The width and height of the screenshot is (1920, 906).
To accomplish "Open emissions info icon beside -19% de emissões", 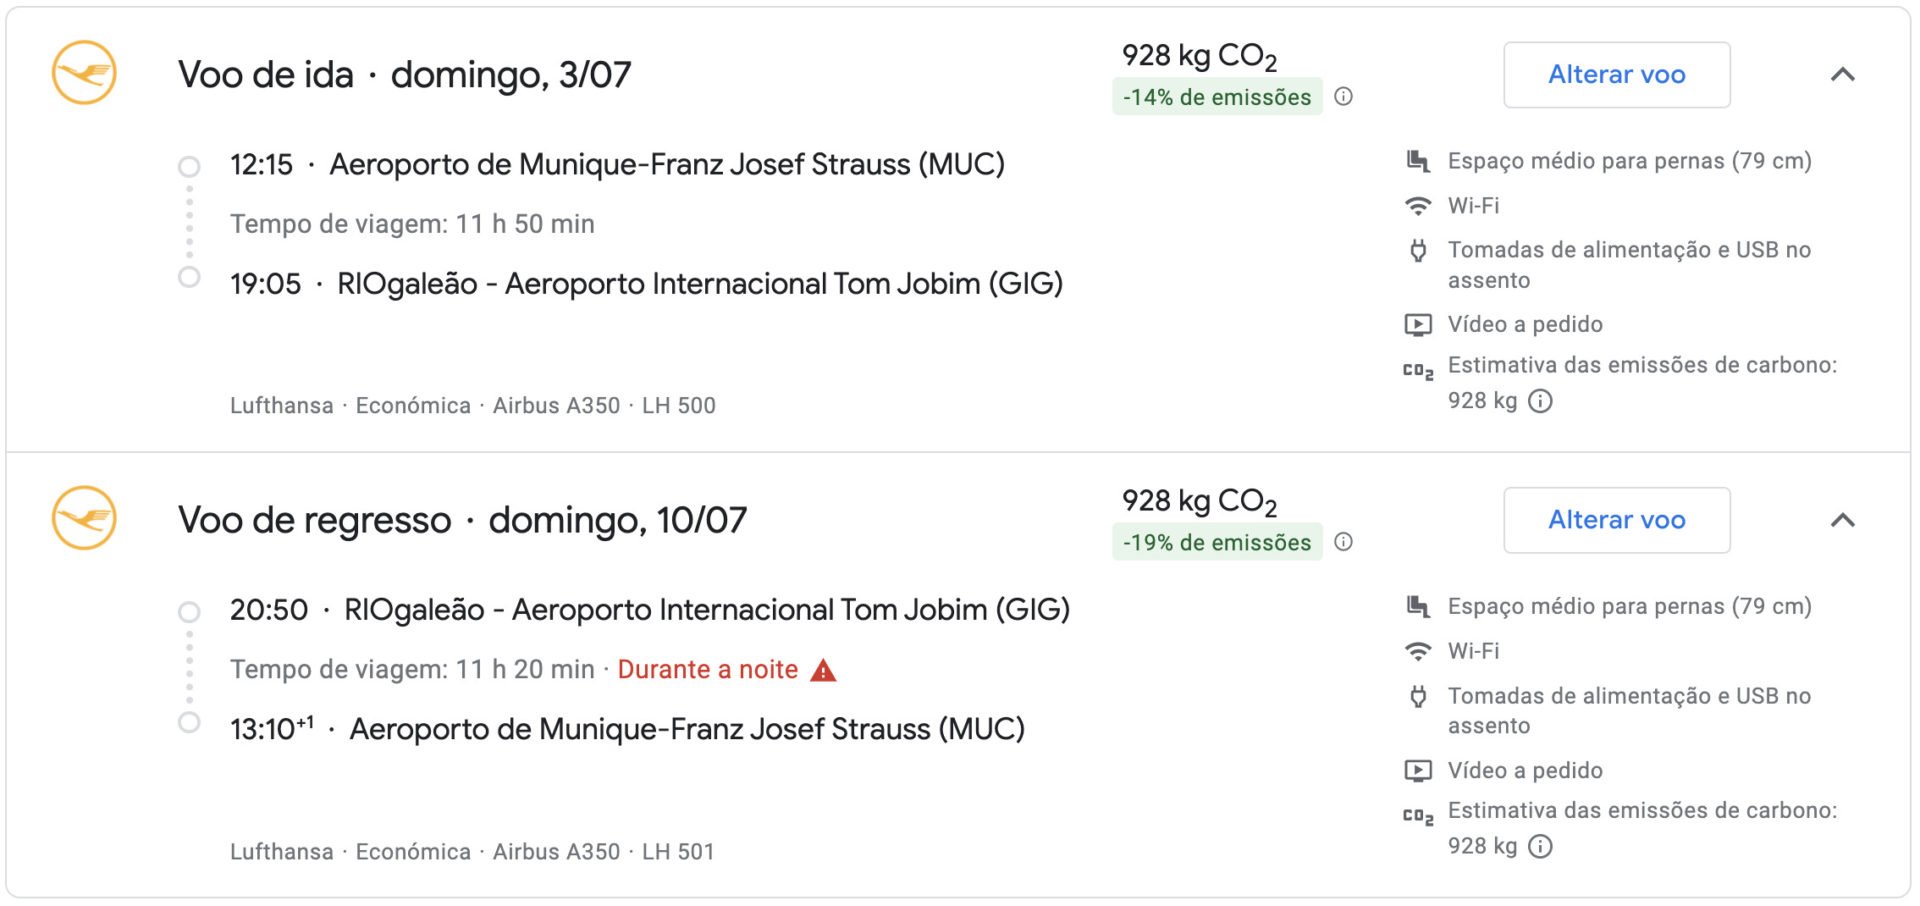I will point(1344,542).
